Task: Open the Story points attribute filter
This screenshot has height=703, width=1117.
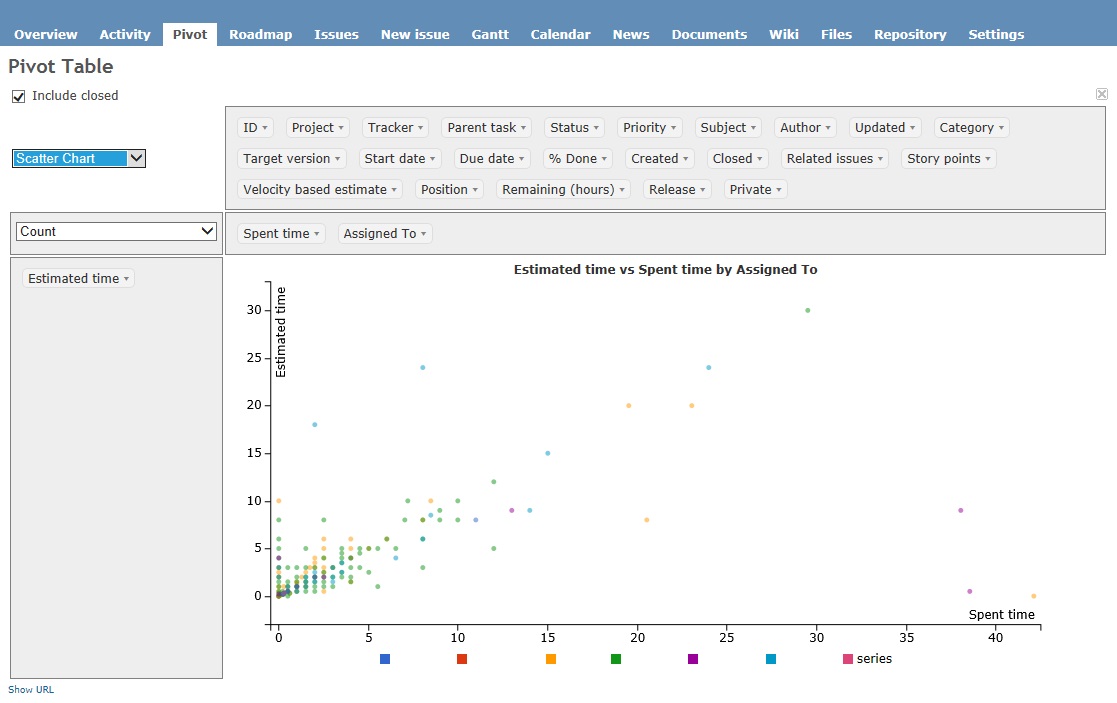Action: tap(948, 159)
